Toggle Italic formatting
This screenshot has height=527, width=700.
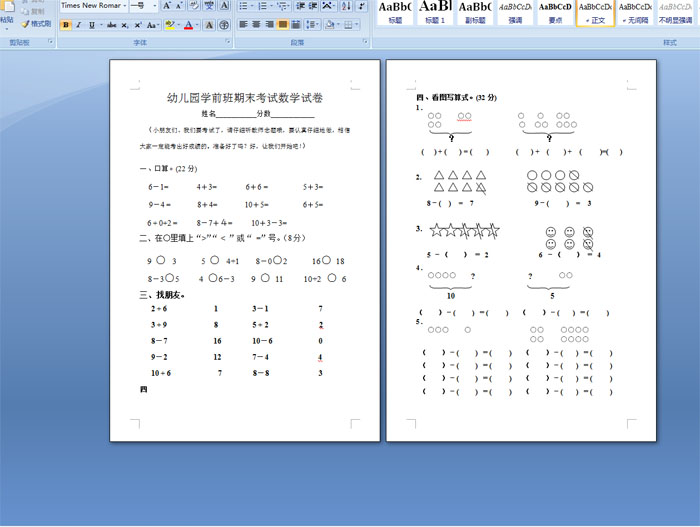(x=79, y=25)
